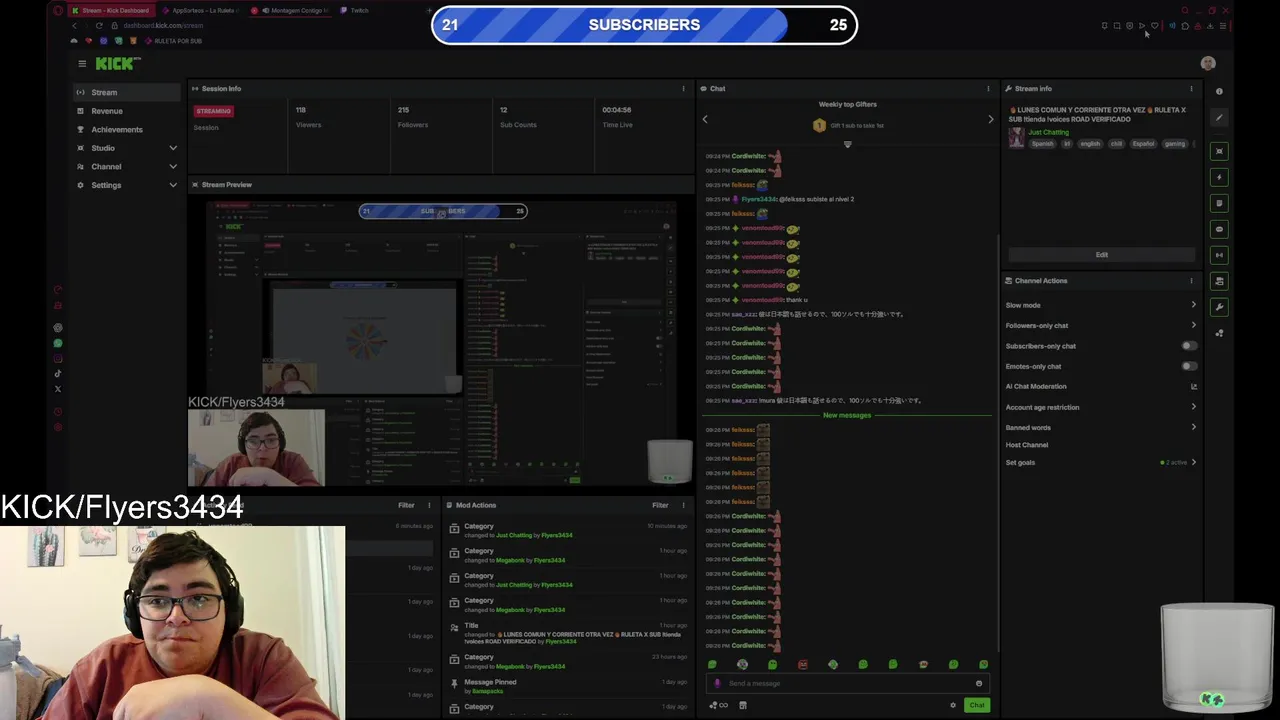This screenshot has width=1280, height=720.
Task: Toggle activity feed widget in right rail
Action: click(1219, 203)
